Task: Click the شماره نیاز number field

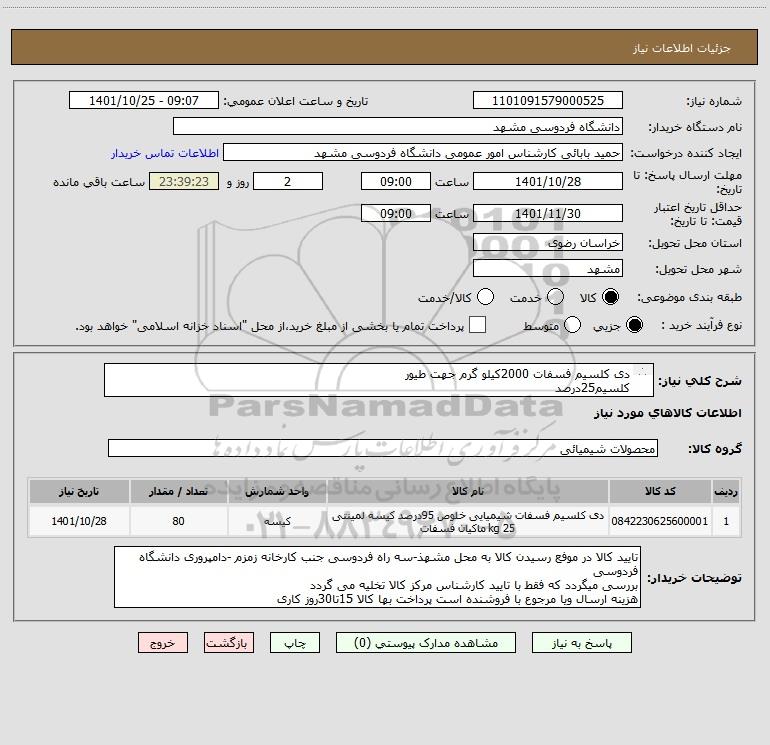Action: click(548, 101)
